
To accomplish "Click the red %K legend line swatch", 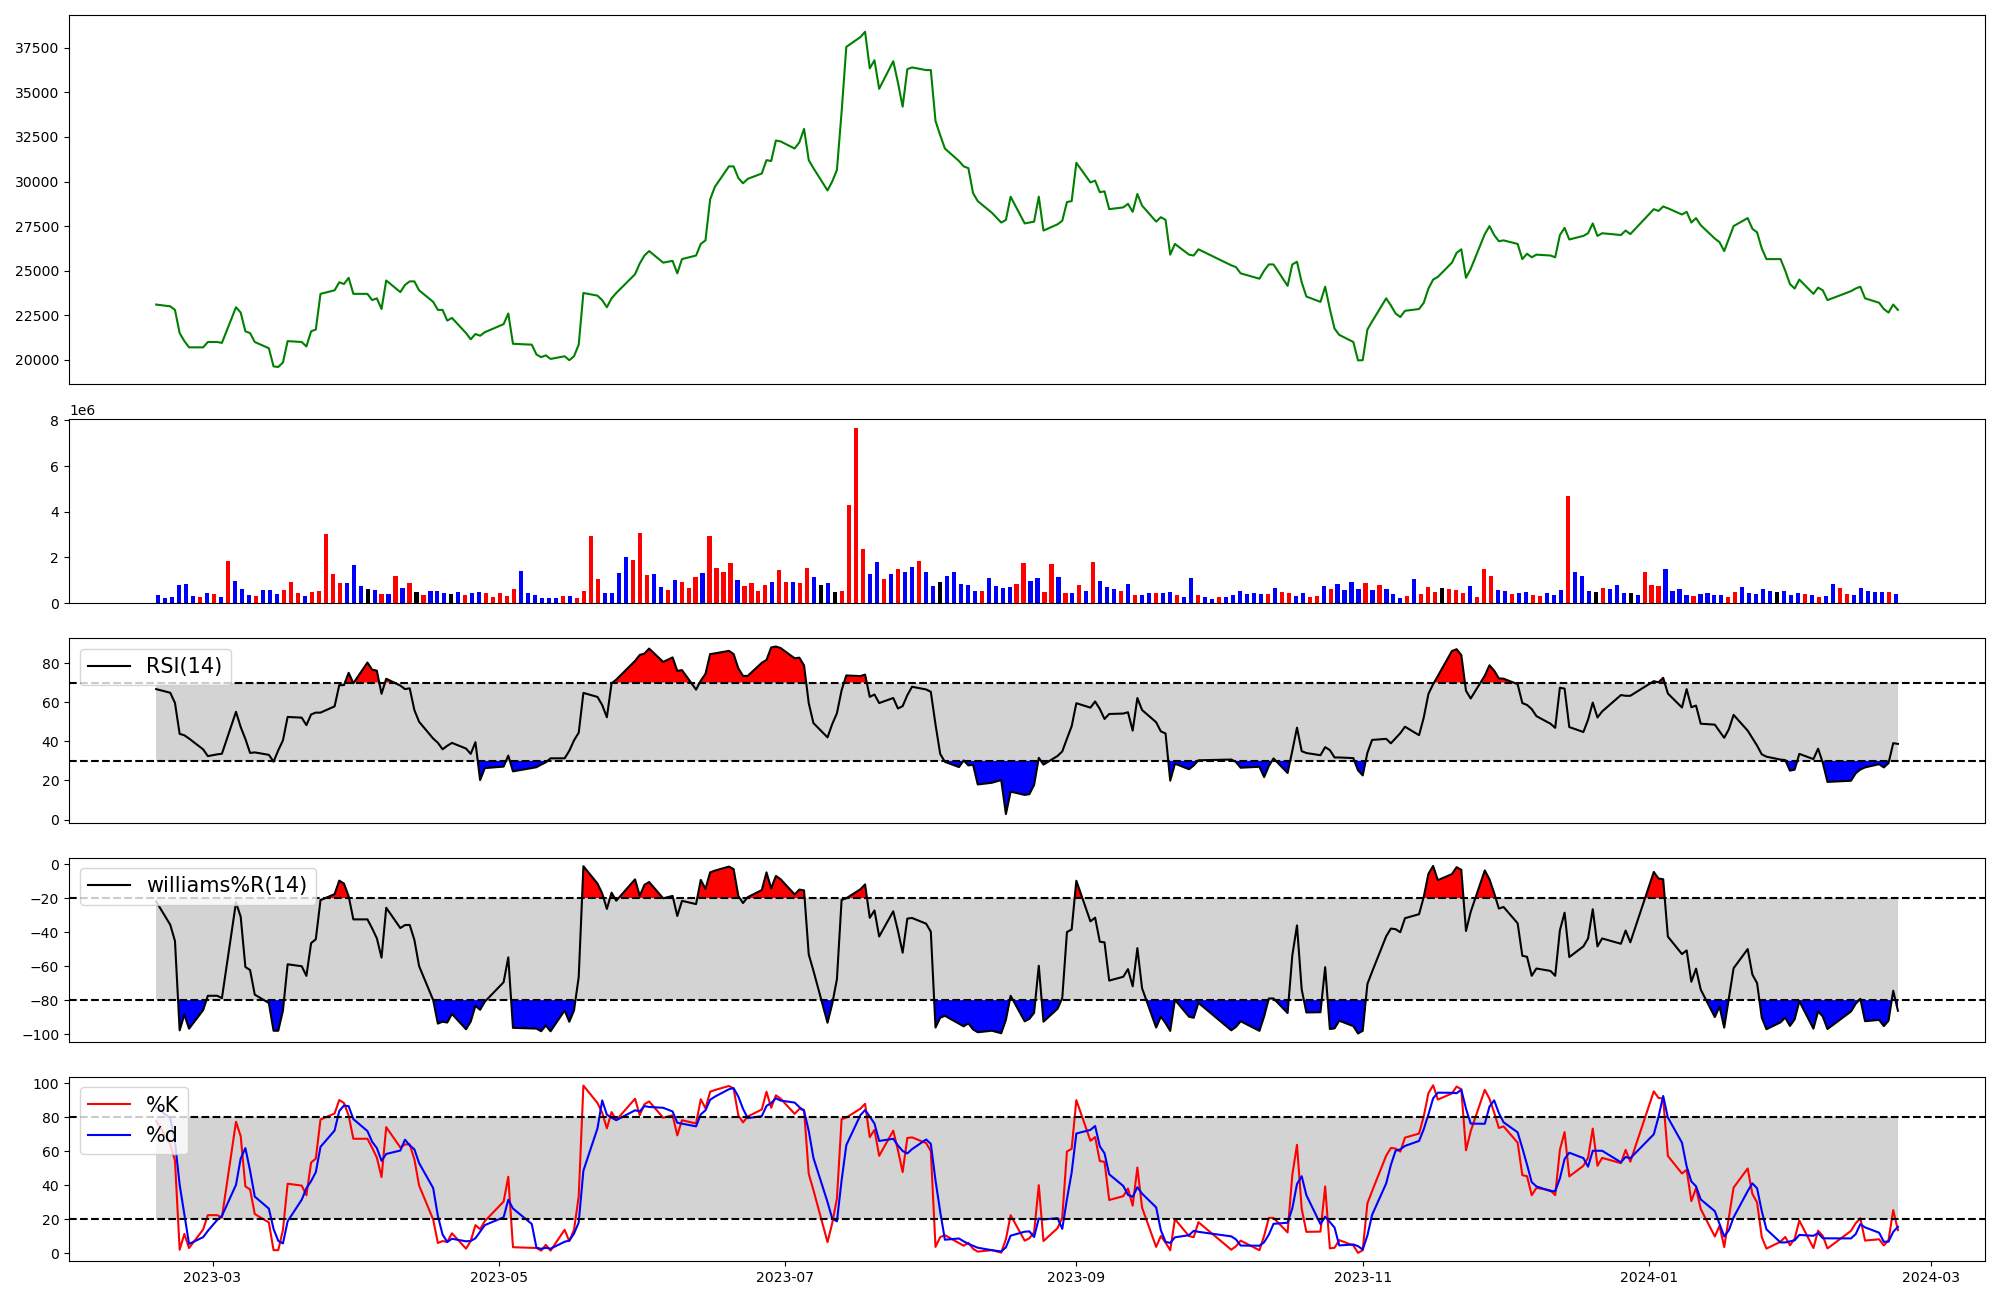I will click(x=110, y=1105).
